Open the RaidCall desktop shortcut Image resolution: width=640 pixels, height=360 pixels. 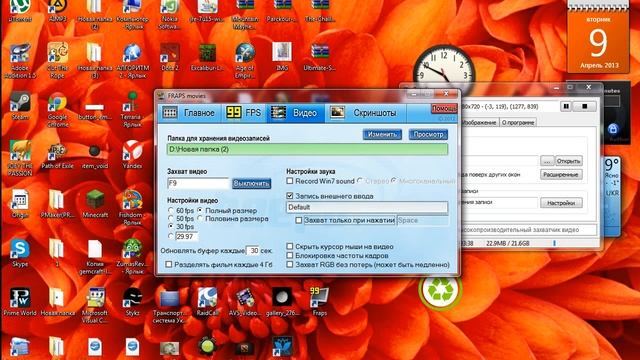point(207,302)
